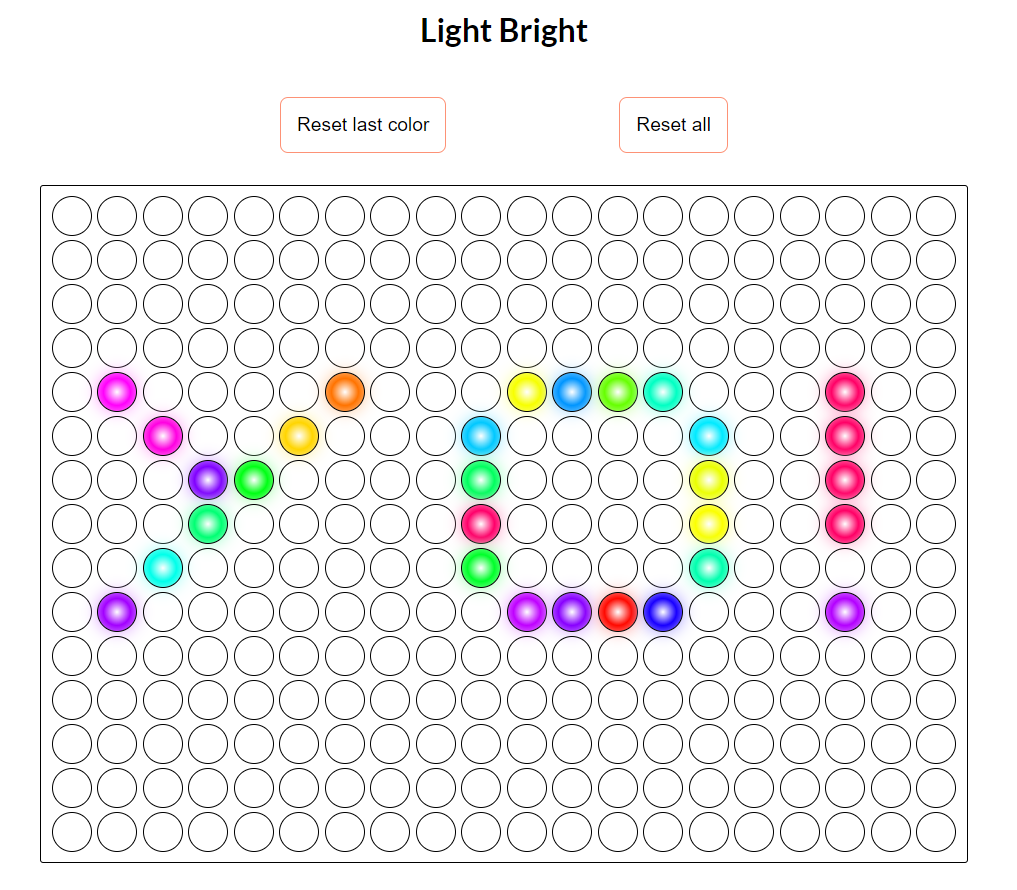Click the top-right empty peg of grid
Image resolution: width=1017 pixels, height=890 pixels.
(936, 216)
